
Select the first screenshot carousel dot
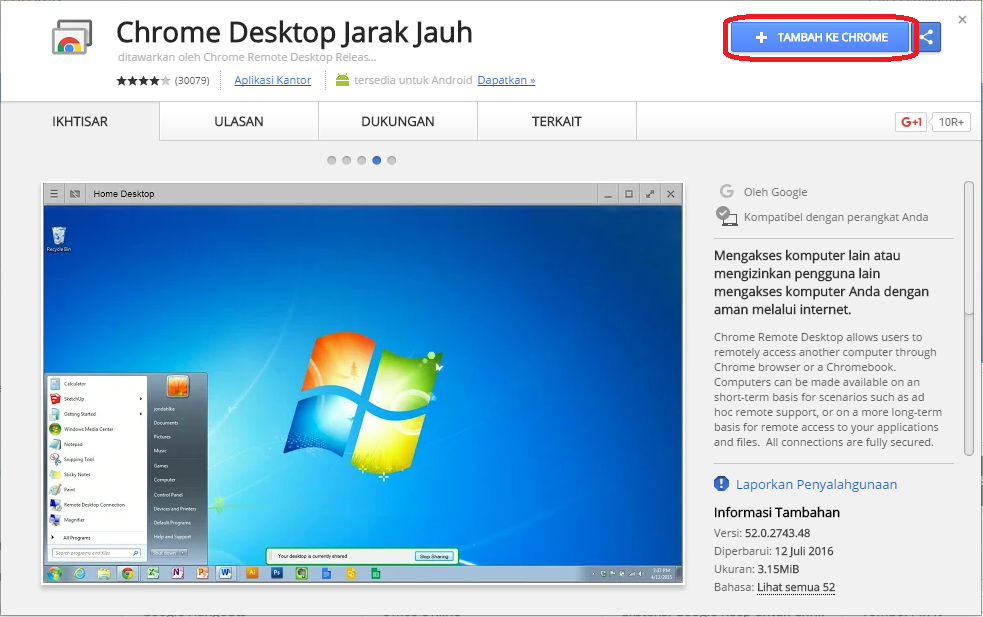point(332,161)
